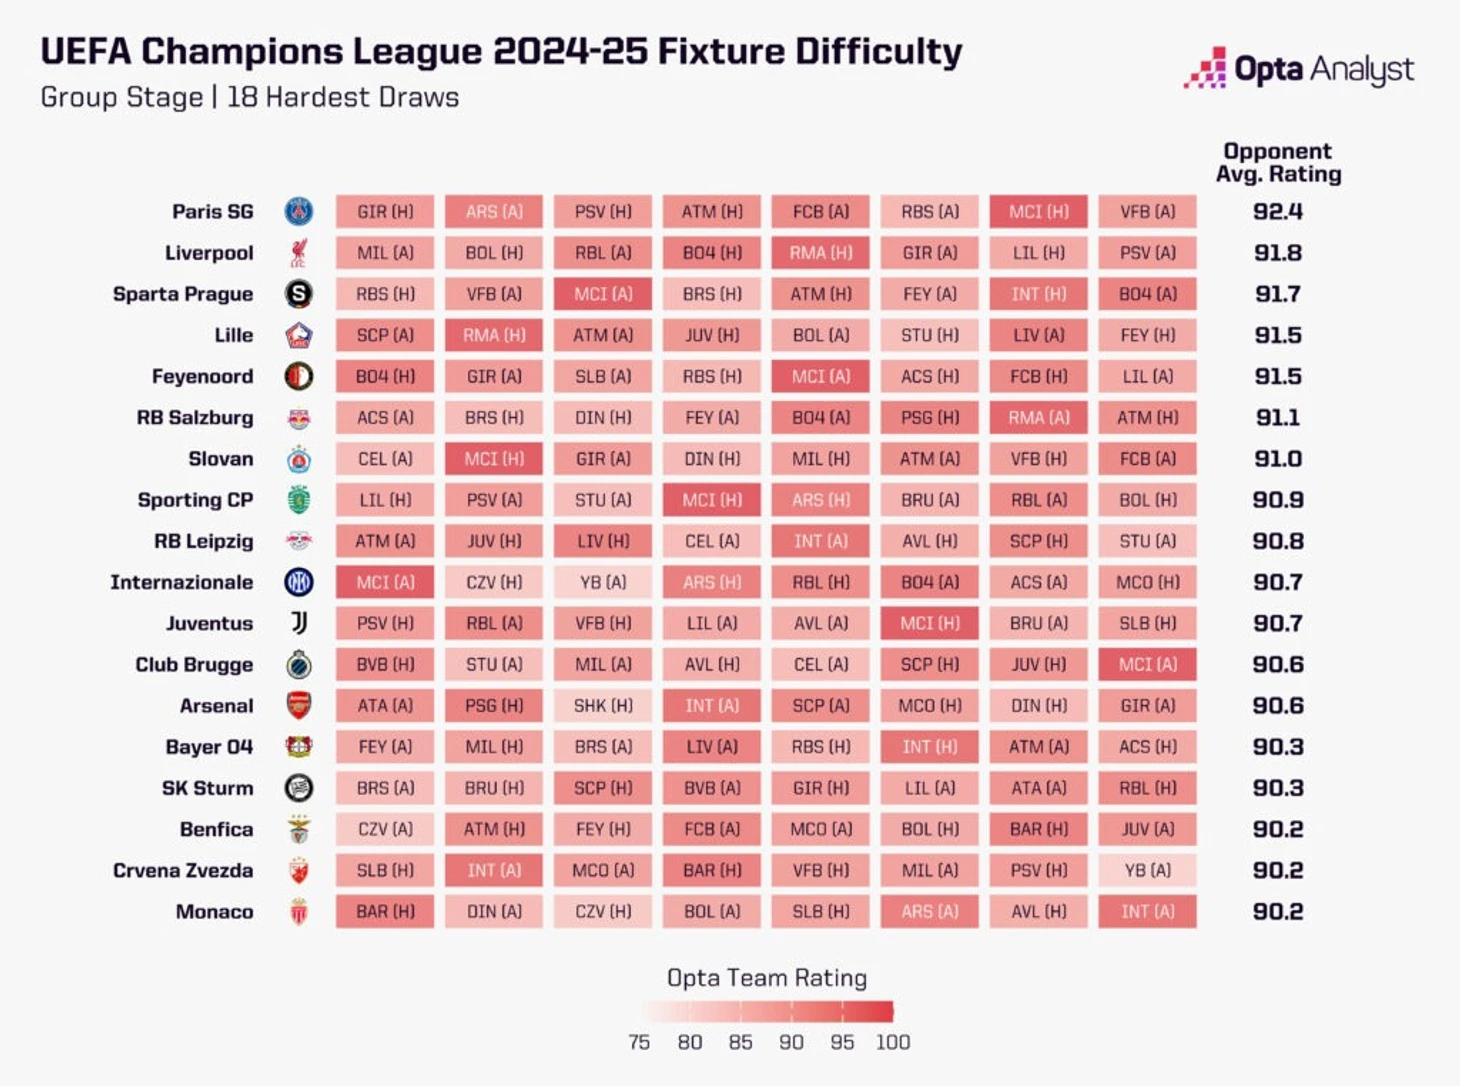1460x1086 pixels.
Task: Click the Sporting CP crest
Action: pos(298,500)
